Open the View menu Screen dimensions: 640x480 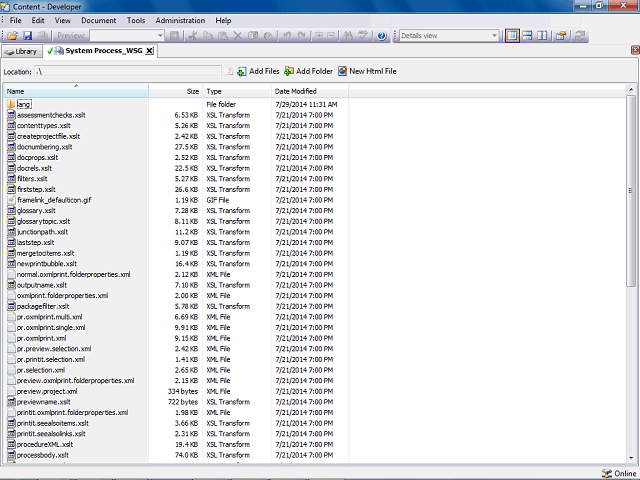point(62,20)
